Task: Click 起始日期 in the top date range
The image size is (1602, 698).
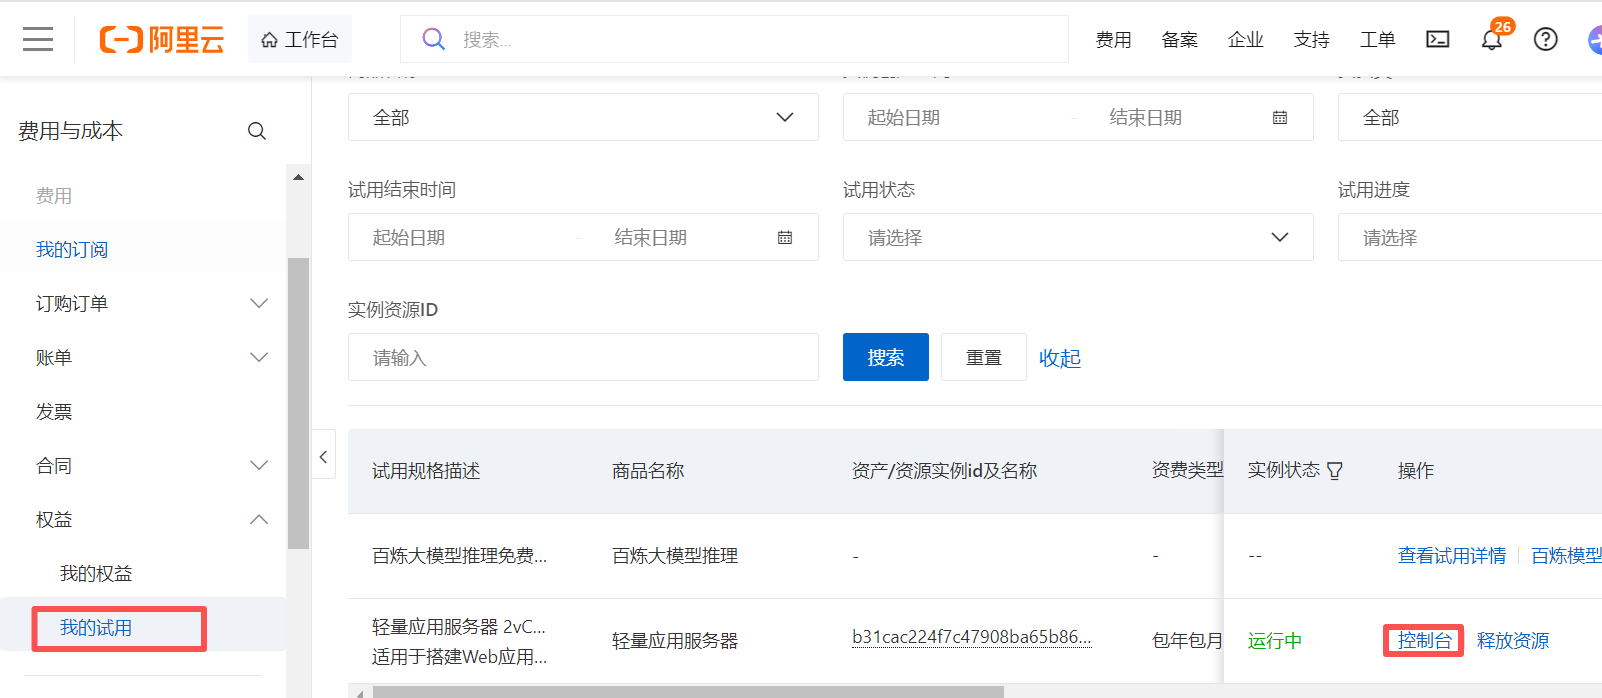Action: 904,118
